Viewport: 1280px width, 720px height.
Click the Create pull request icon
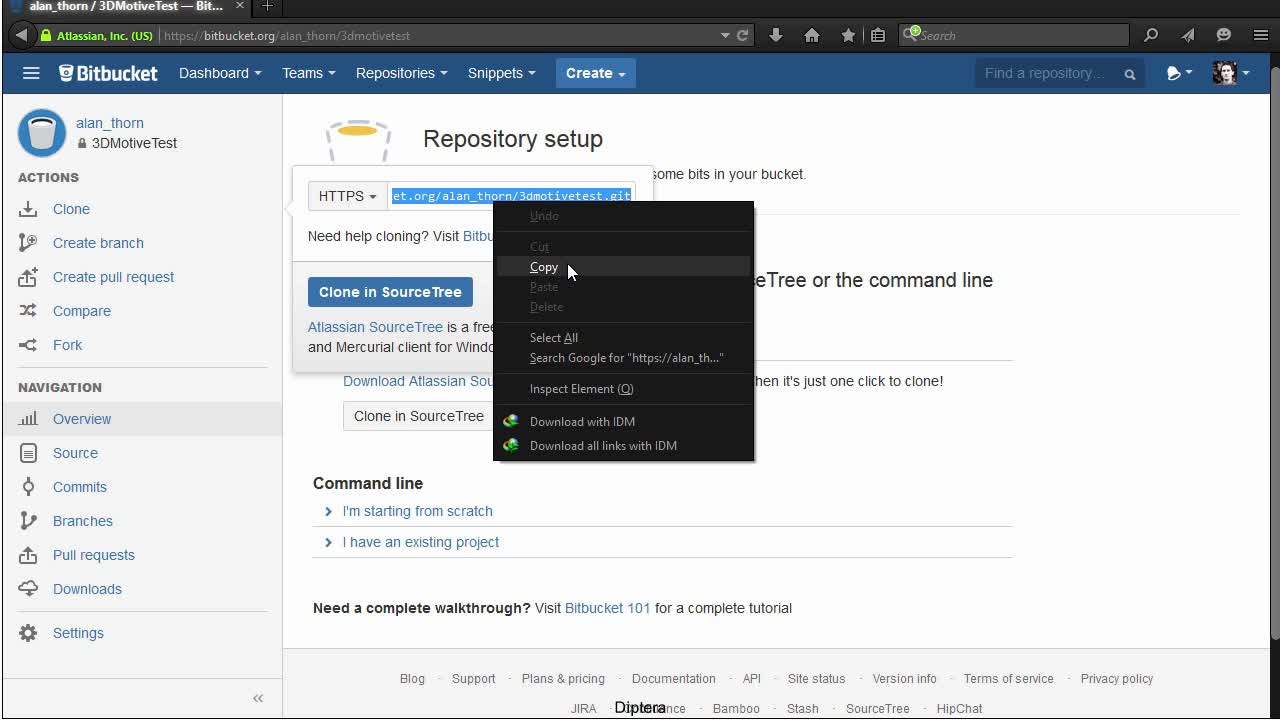[x=28, y=277]
